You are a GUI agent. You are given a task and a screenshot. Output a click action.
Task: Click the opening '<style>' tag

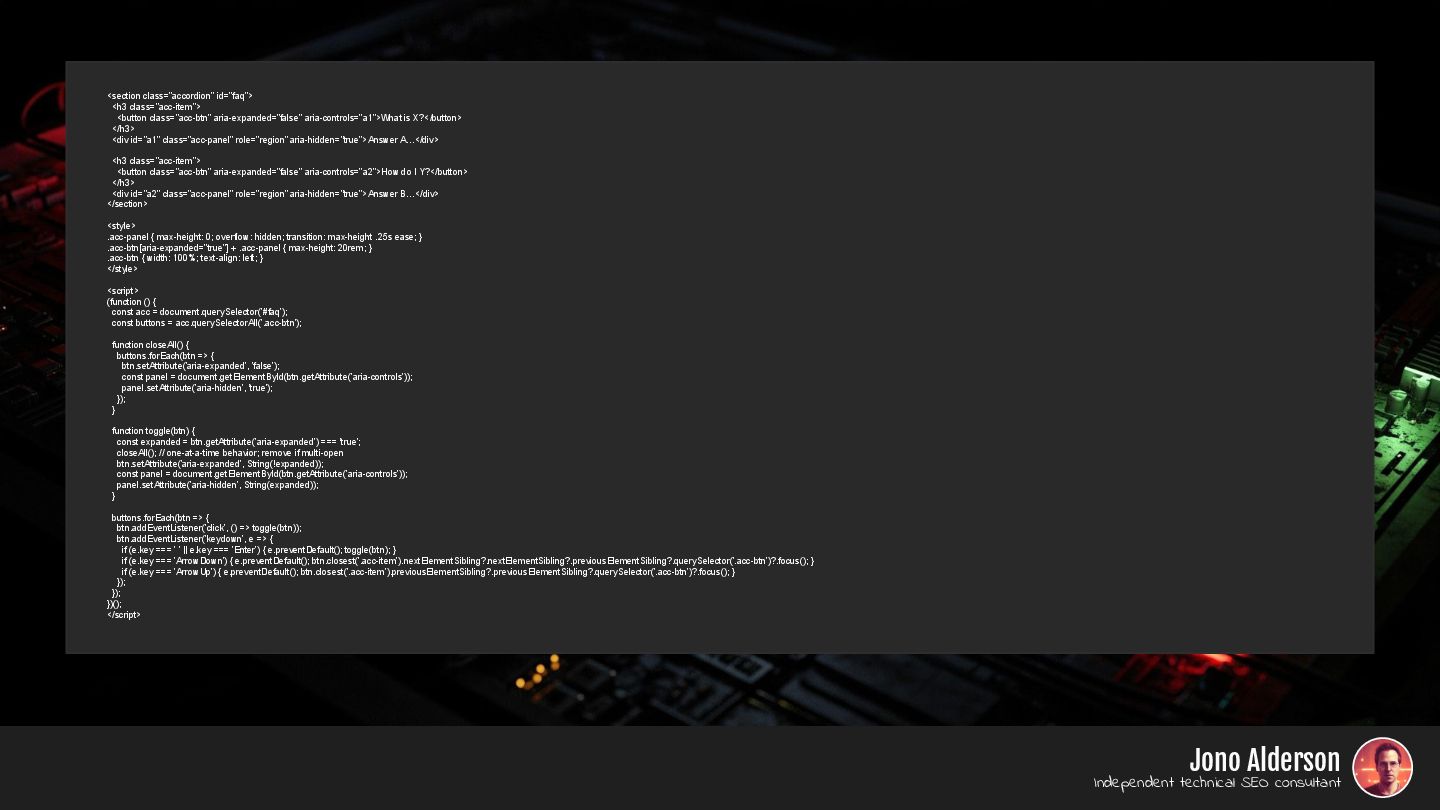coord(121,226)
